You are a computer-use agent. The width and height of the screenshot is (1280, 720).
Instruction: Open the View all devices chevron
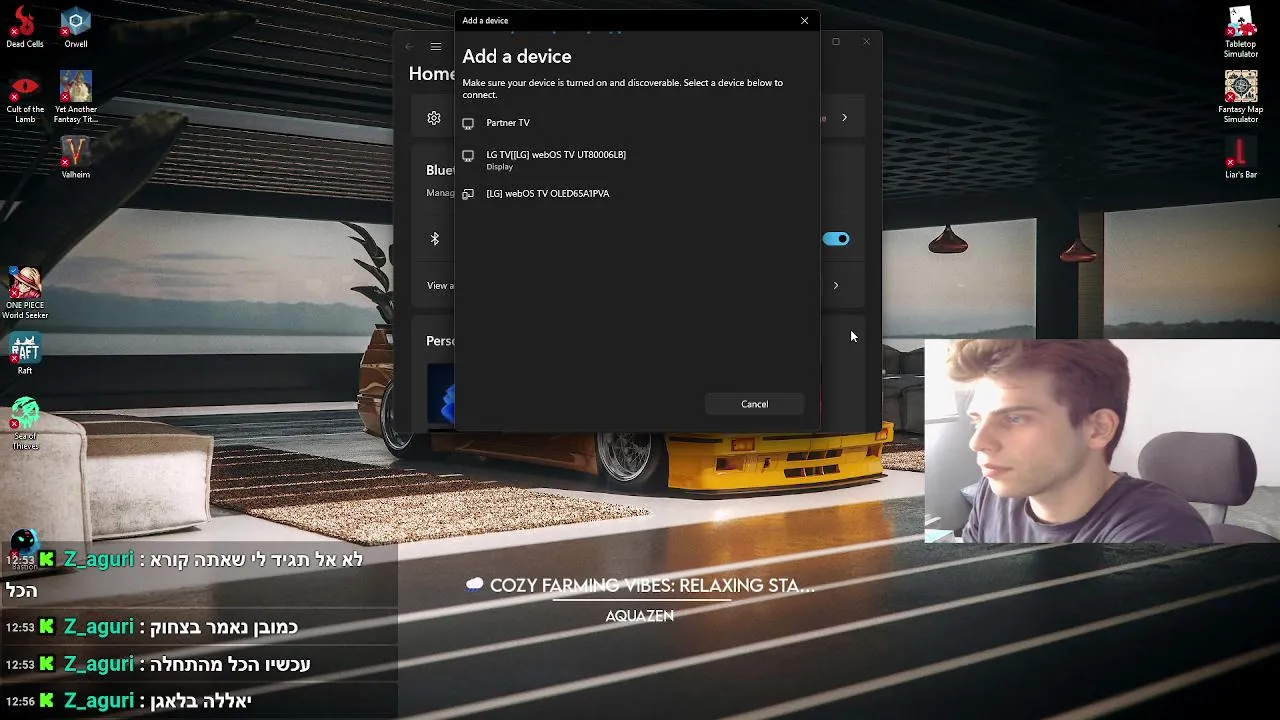tap(836, 285)
